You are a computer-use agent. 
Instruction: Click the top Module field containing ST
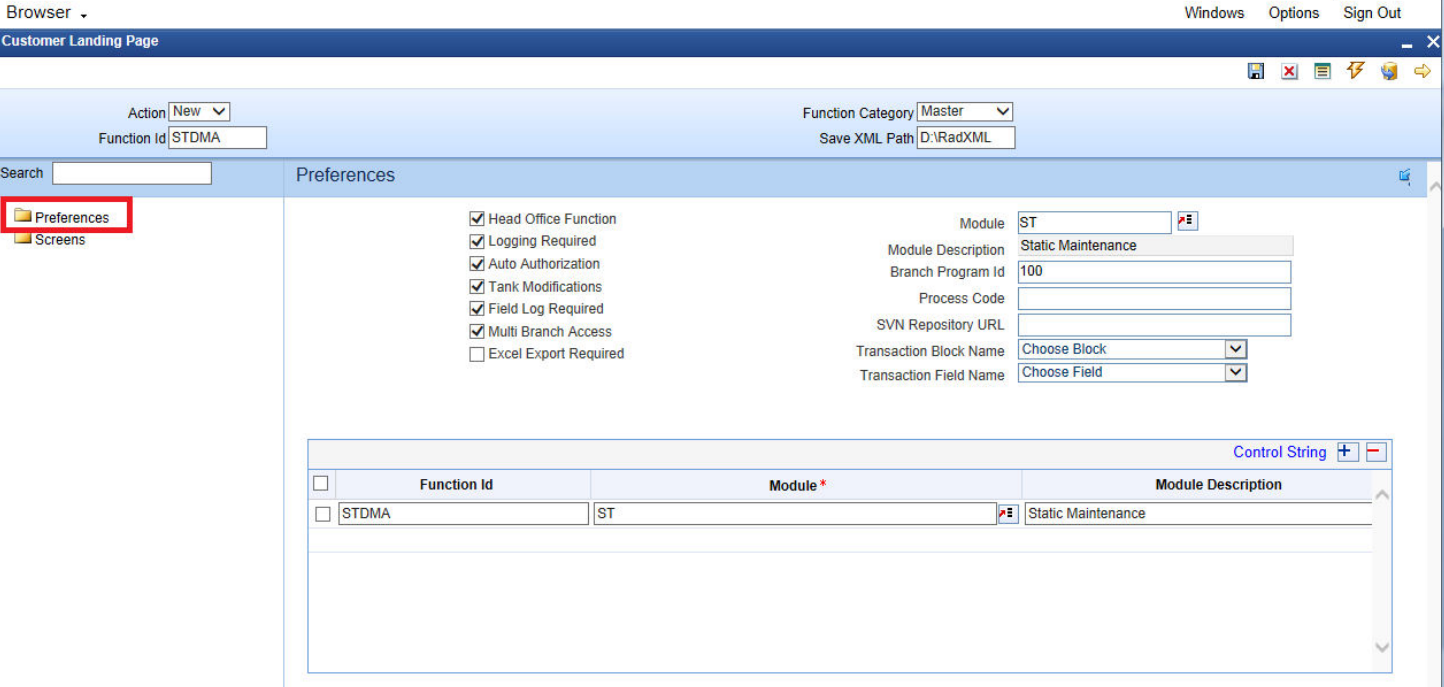[1094, 222]
